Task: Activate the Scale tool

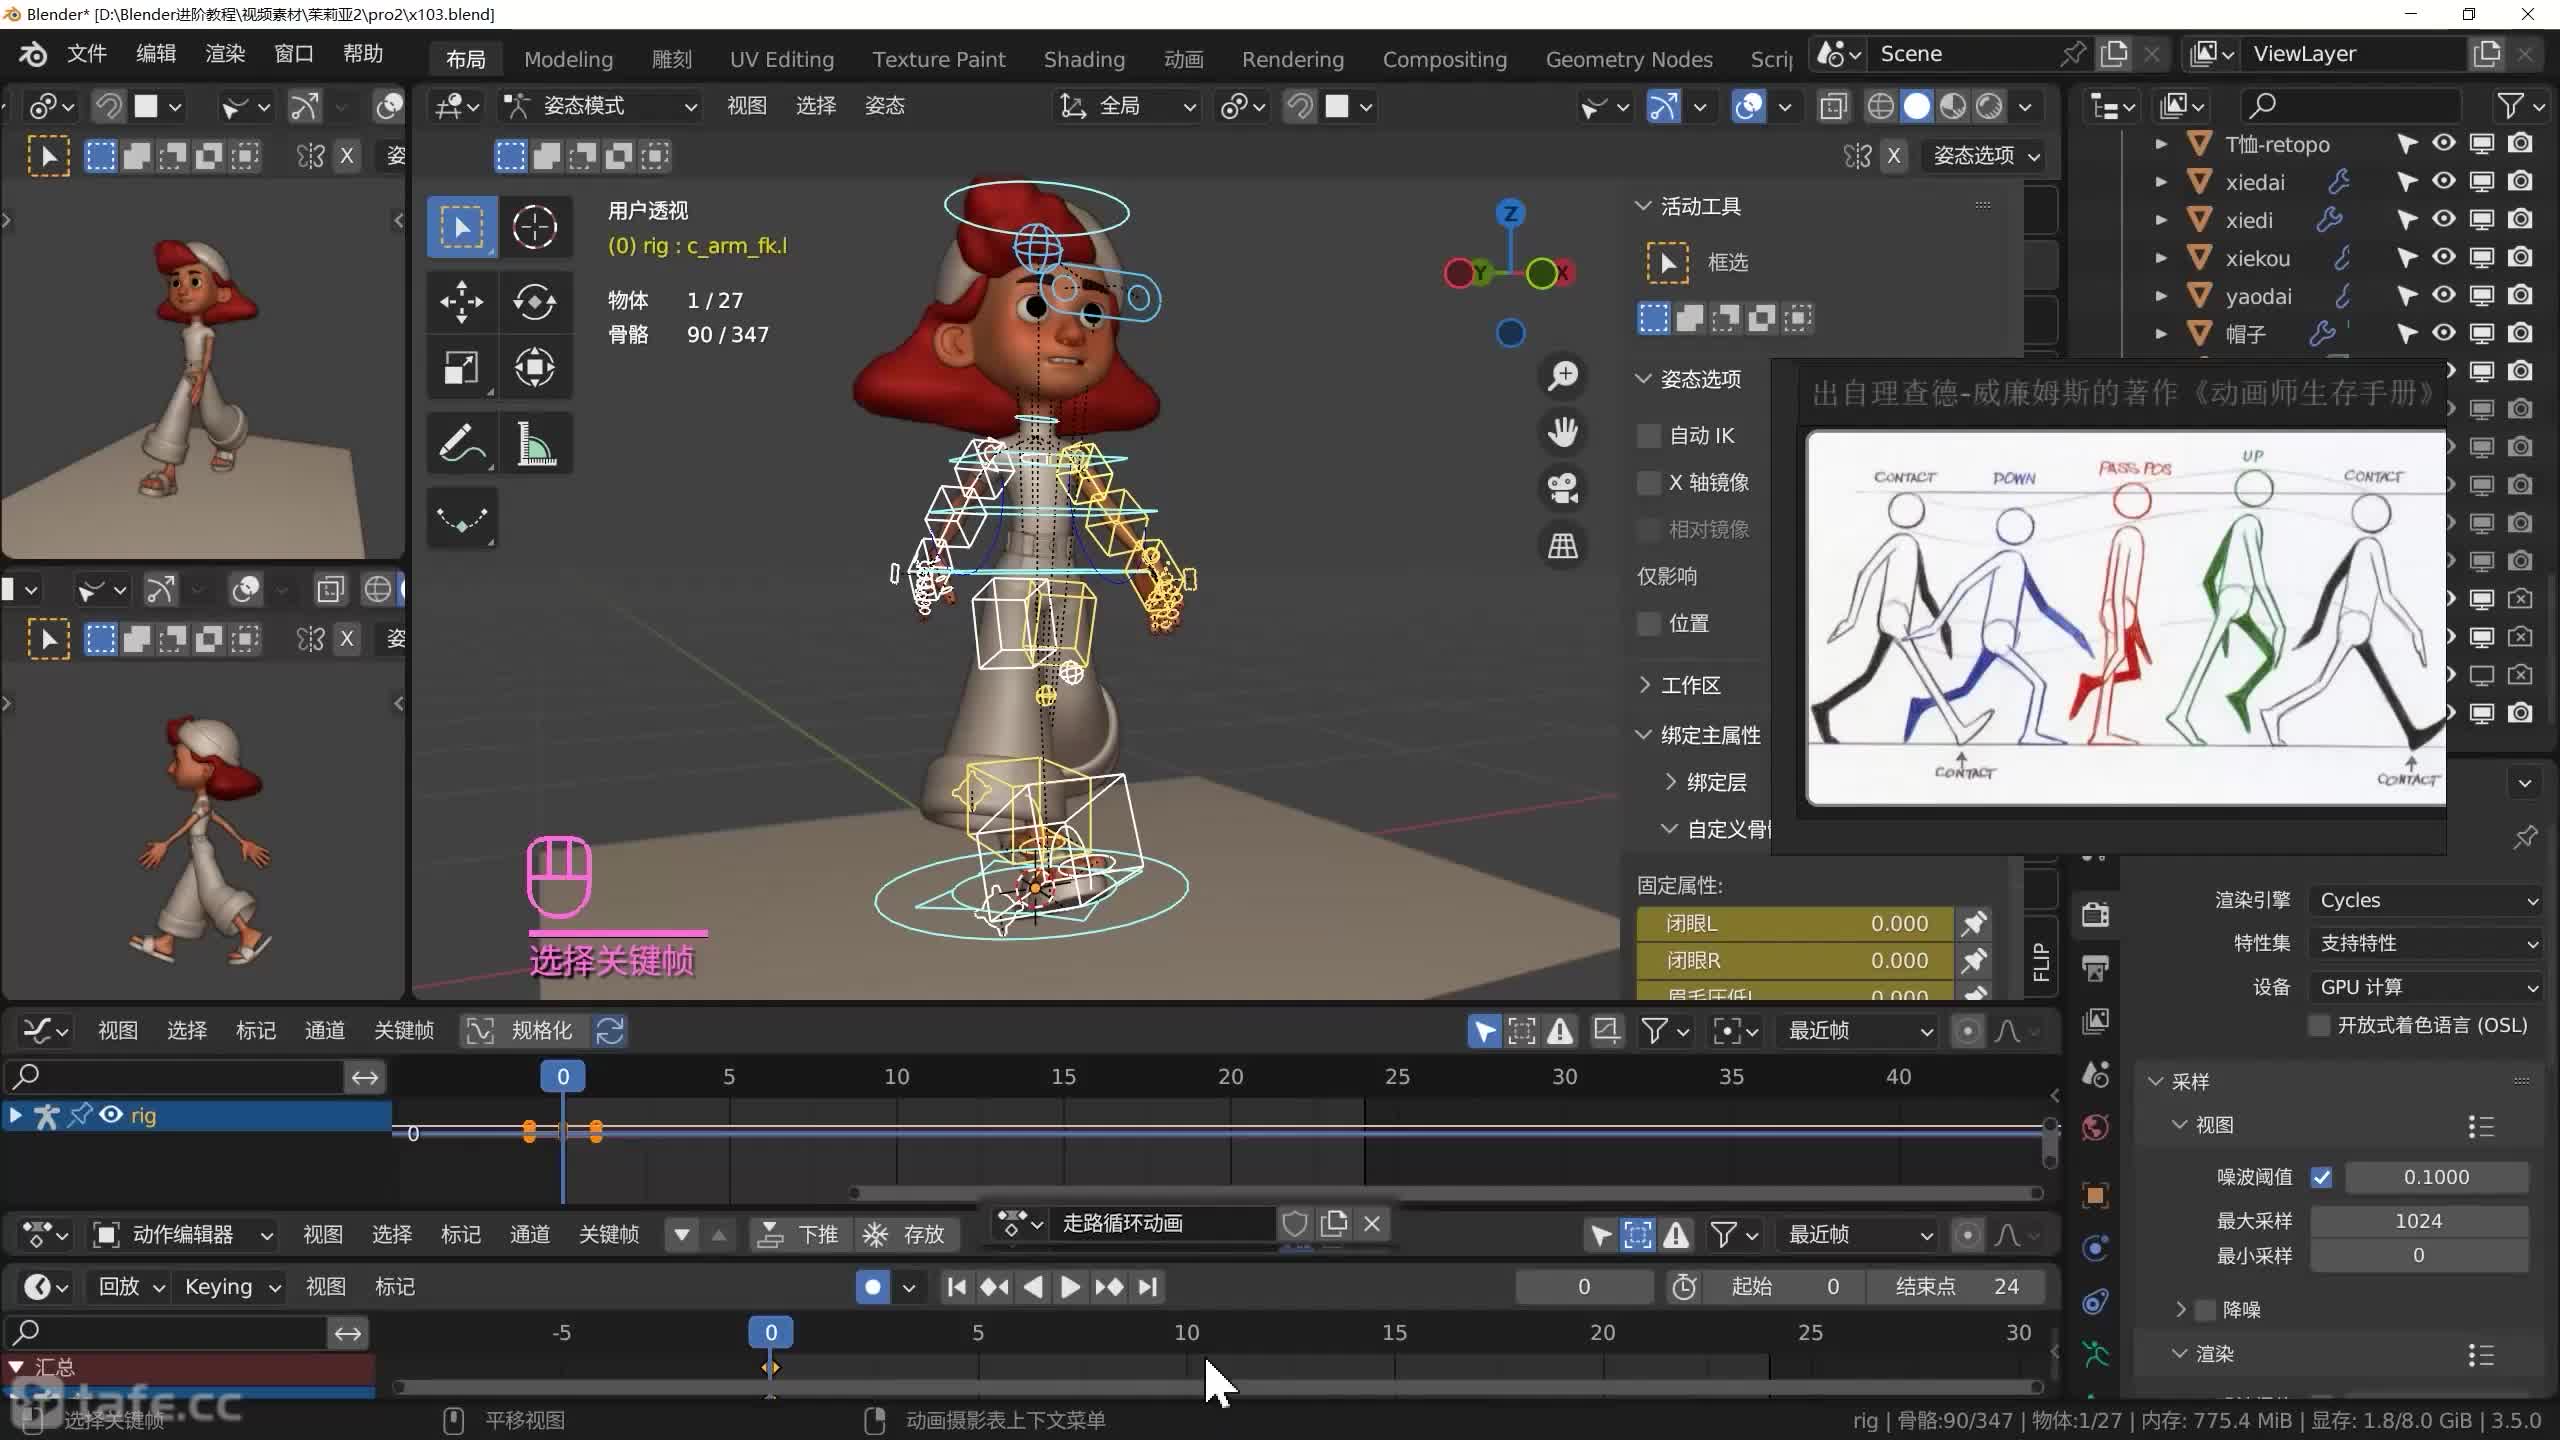Action: (461, 367)
